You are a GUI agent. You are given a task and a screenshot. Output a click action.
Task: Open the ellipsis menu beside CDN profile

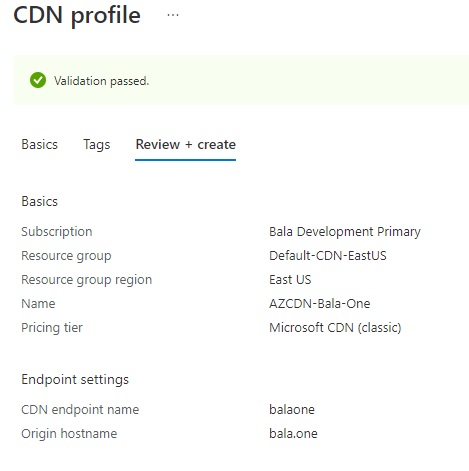coord(173,15)
